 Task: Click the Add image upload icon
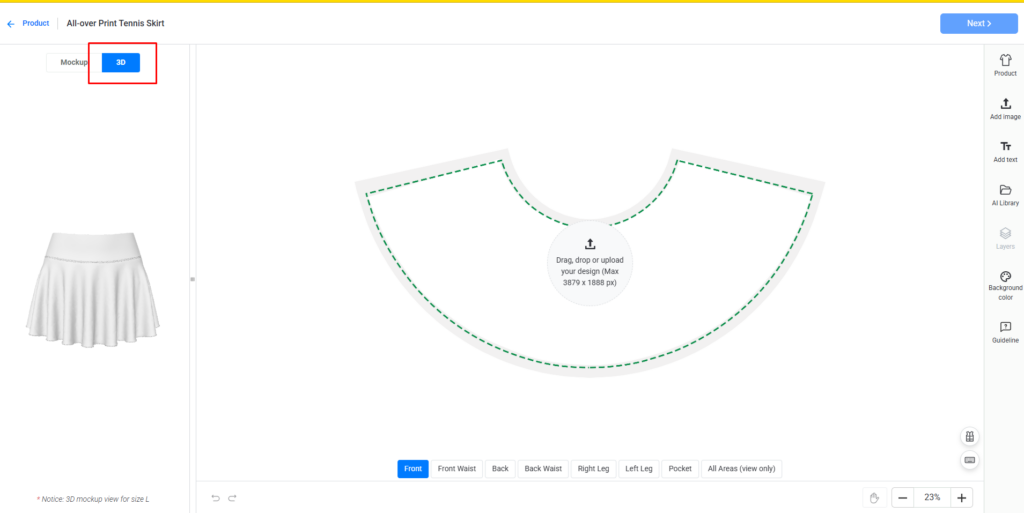pos(1005,108)
